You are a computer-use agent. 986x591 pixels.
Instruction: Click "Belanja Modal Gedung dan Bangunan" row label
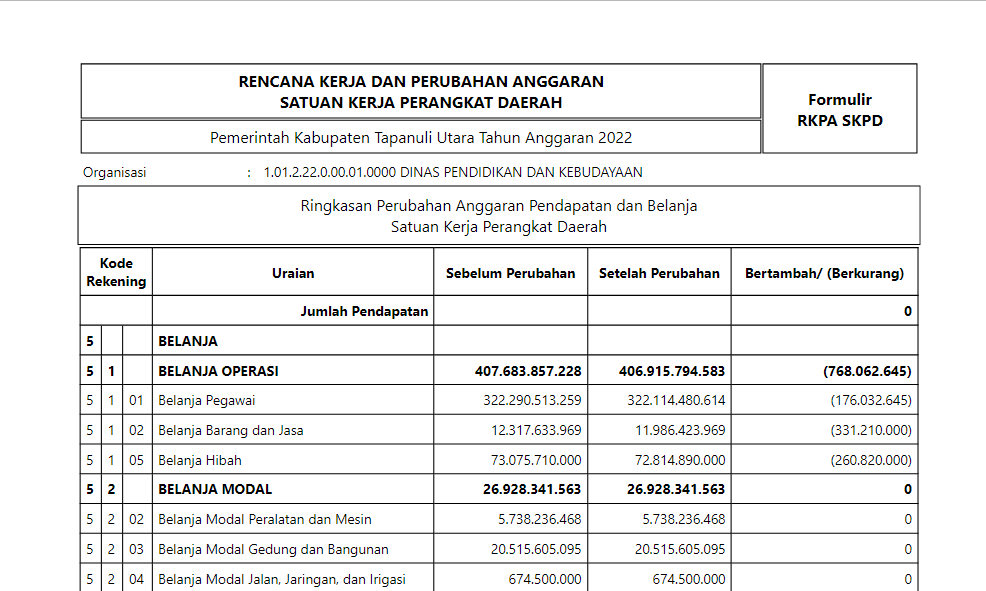(x=273, y=549)
